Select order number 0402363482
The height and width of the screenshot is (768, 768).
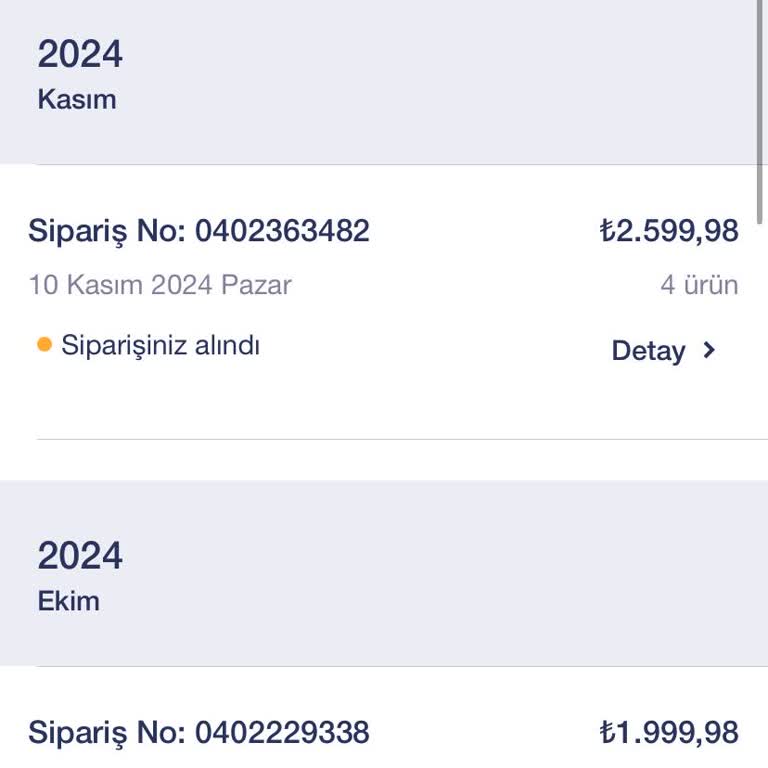[x=282, y=231]
